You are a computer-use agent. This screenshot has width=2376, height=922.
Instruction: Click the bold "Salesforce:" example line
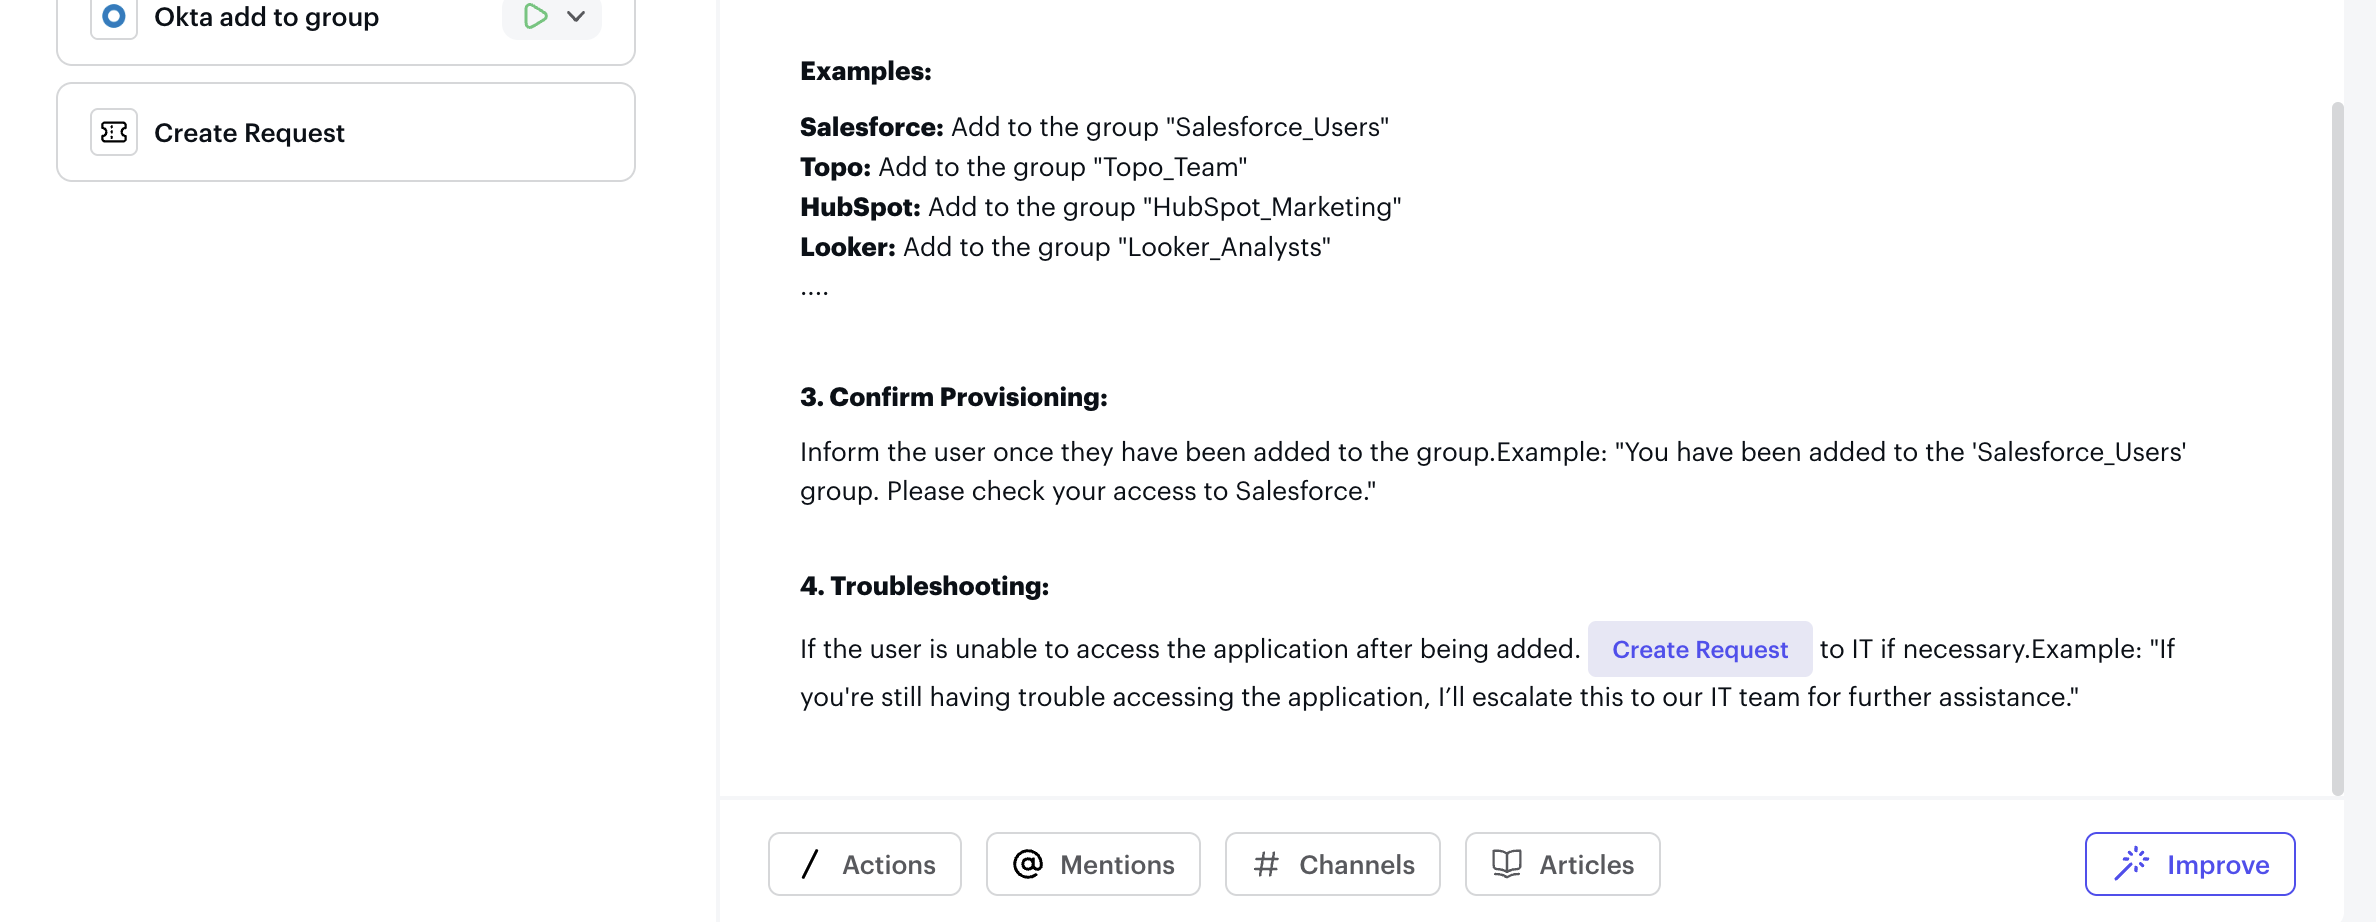(x=871, y=127)
